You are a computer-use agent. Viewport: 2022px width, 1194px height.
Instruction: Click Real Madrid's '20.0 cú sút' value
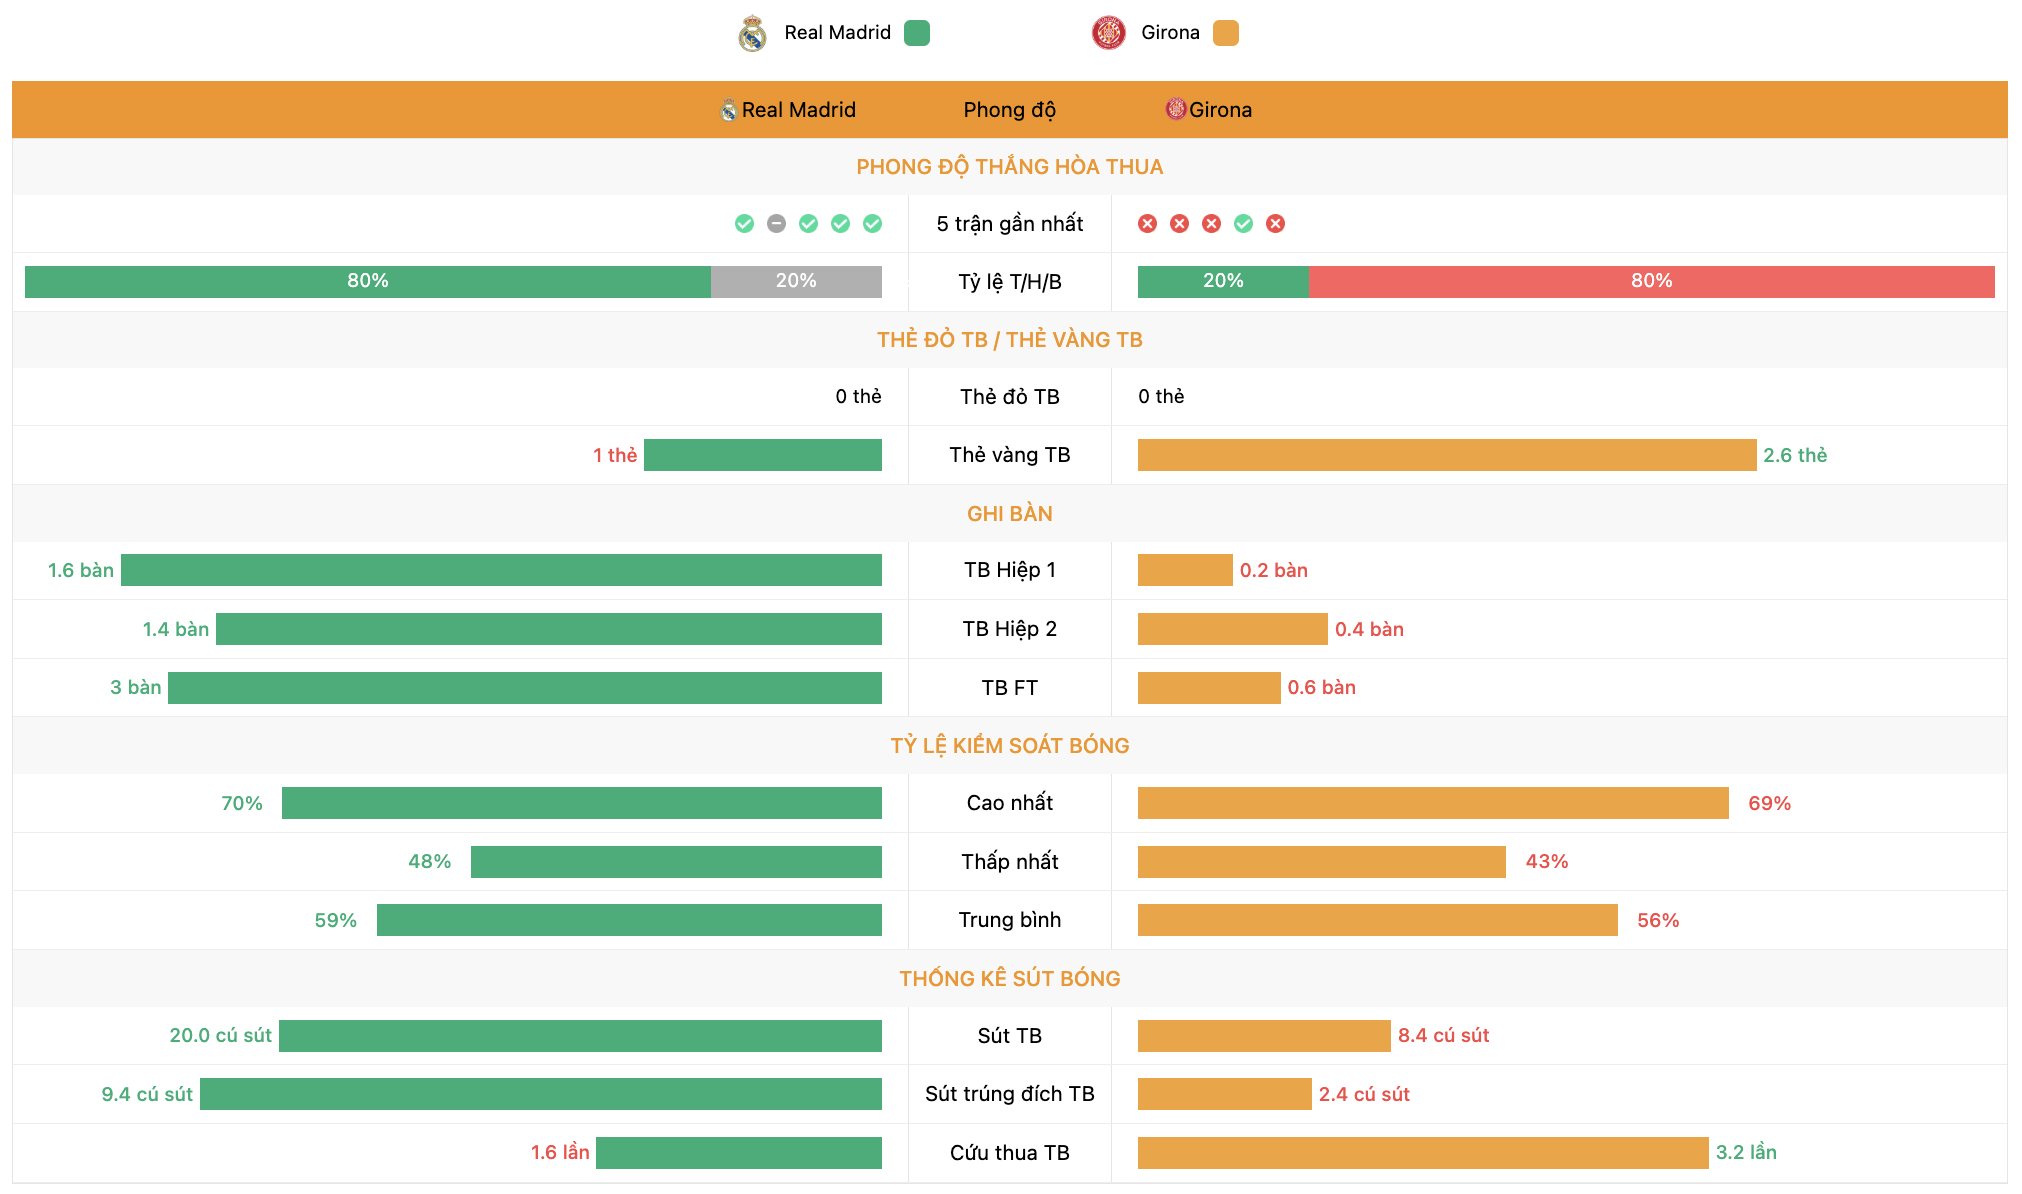coord(220,1035)
